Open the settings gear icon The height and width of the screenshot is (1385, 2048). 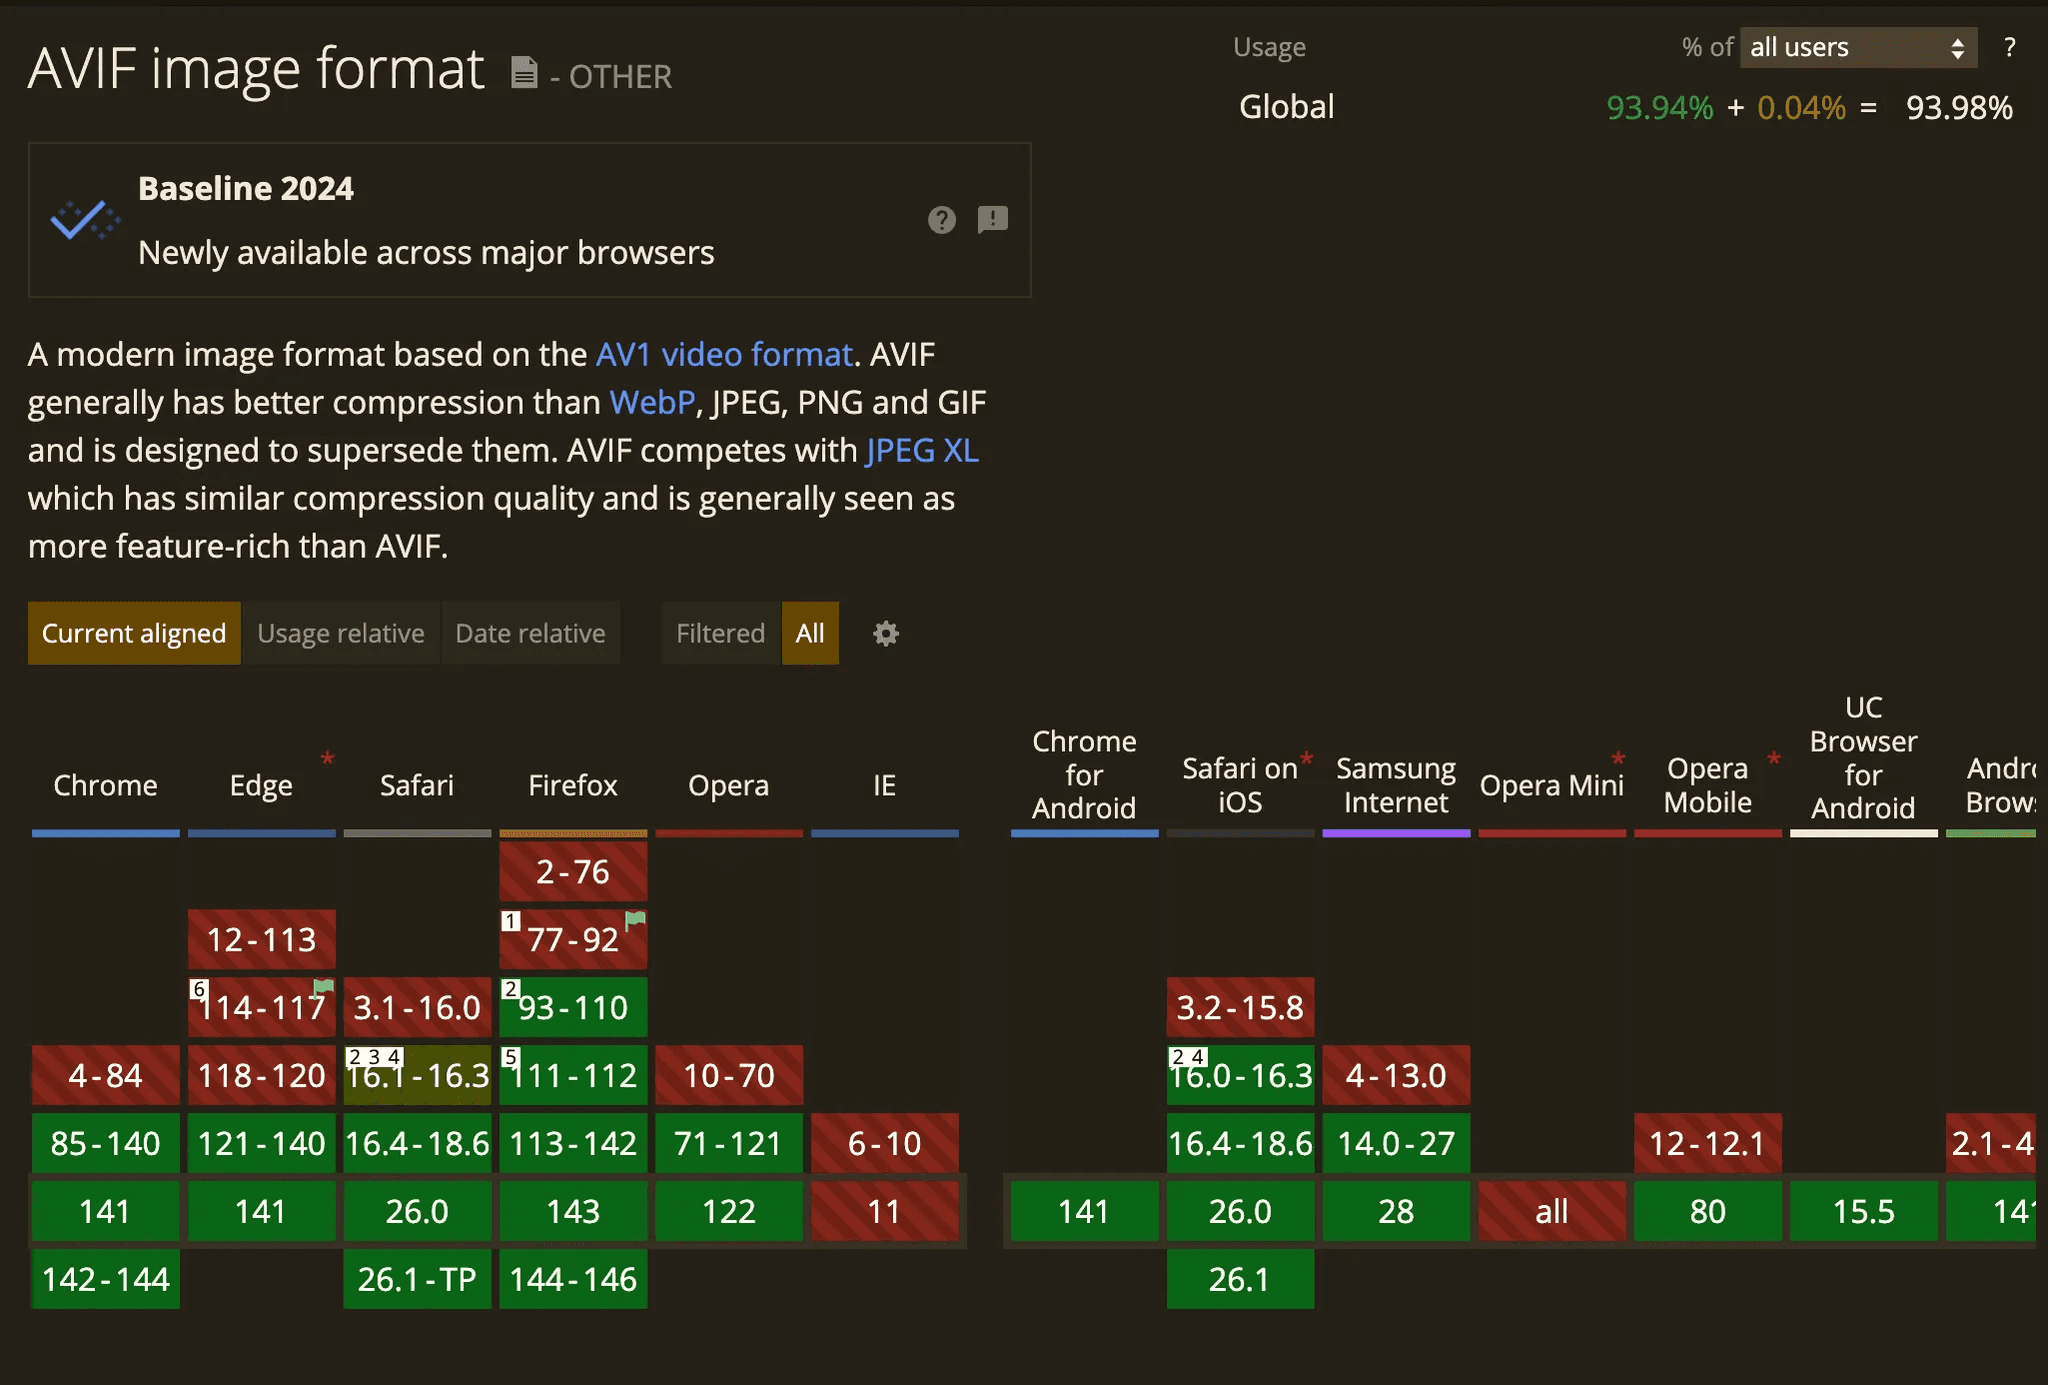[x=886, y=634]
